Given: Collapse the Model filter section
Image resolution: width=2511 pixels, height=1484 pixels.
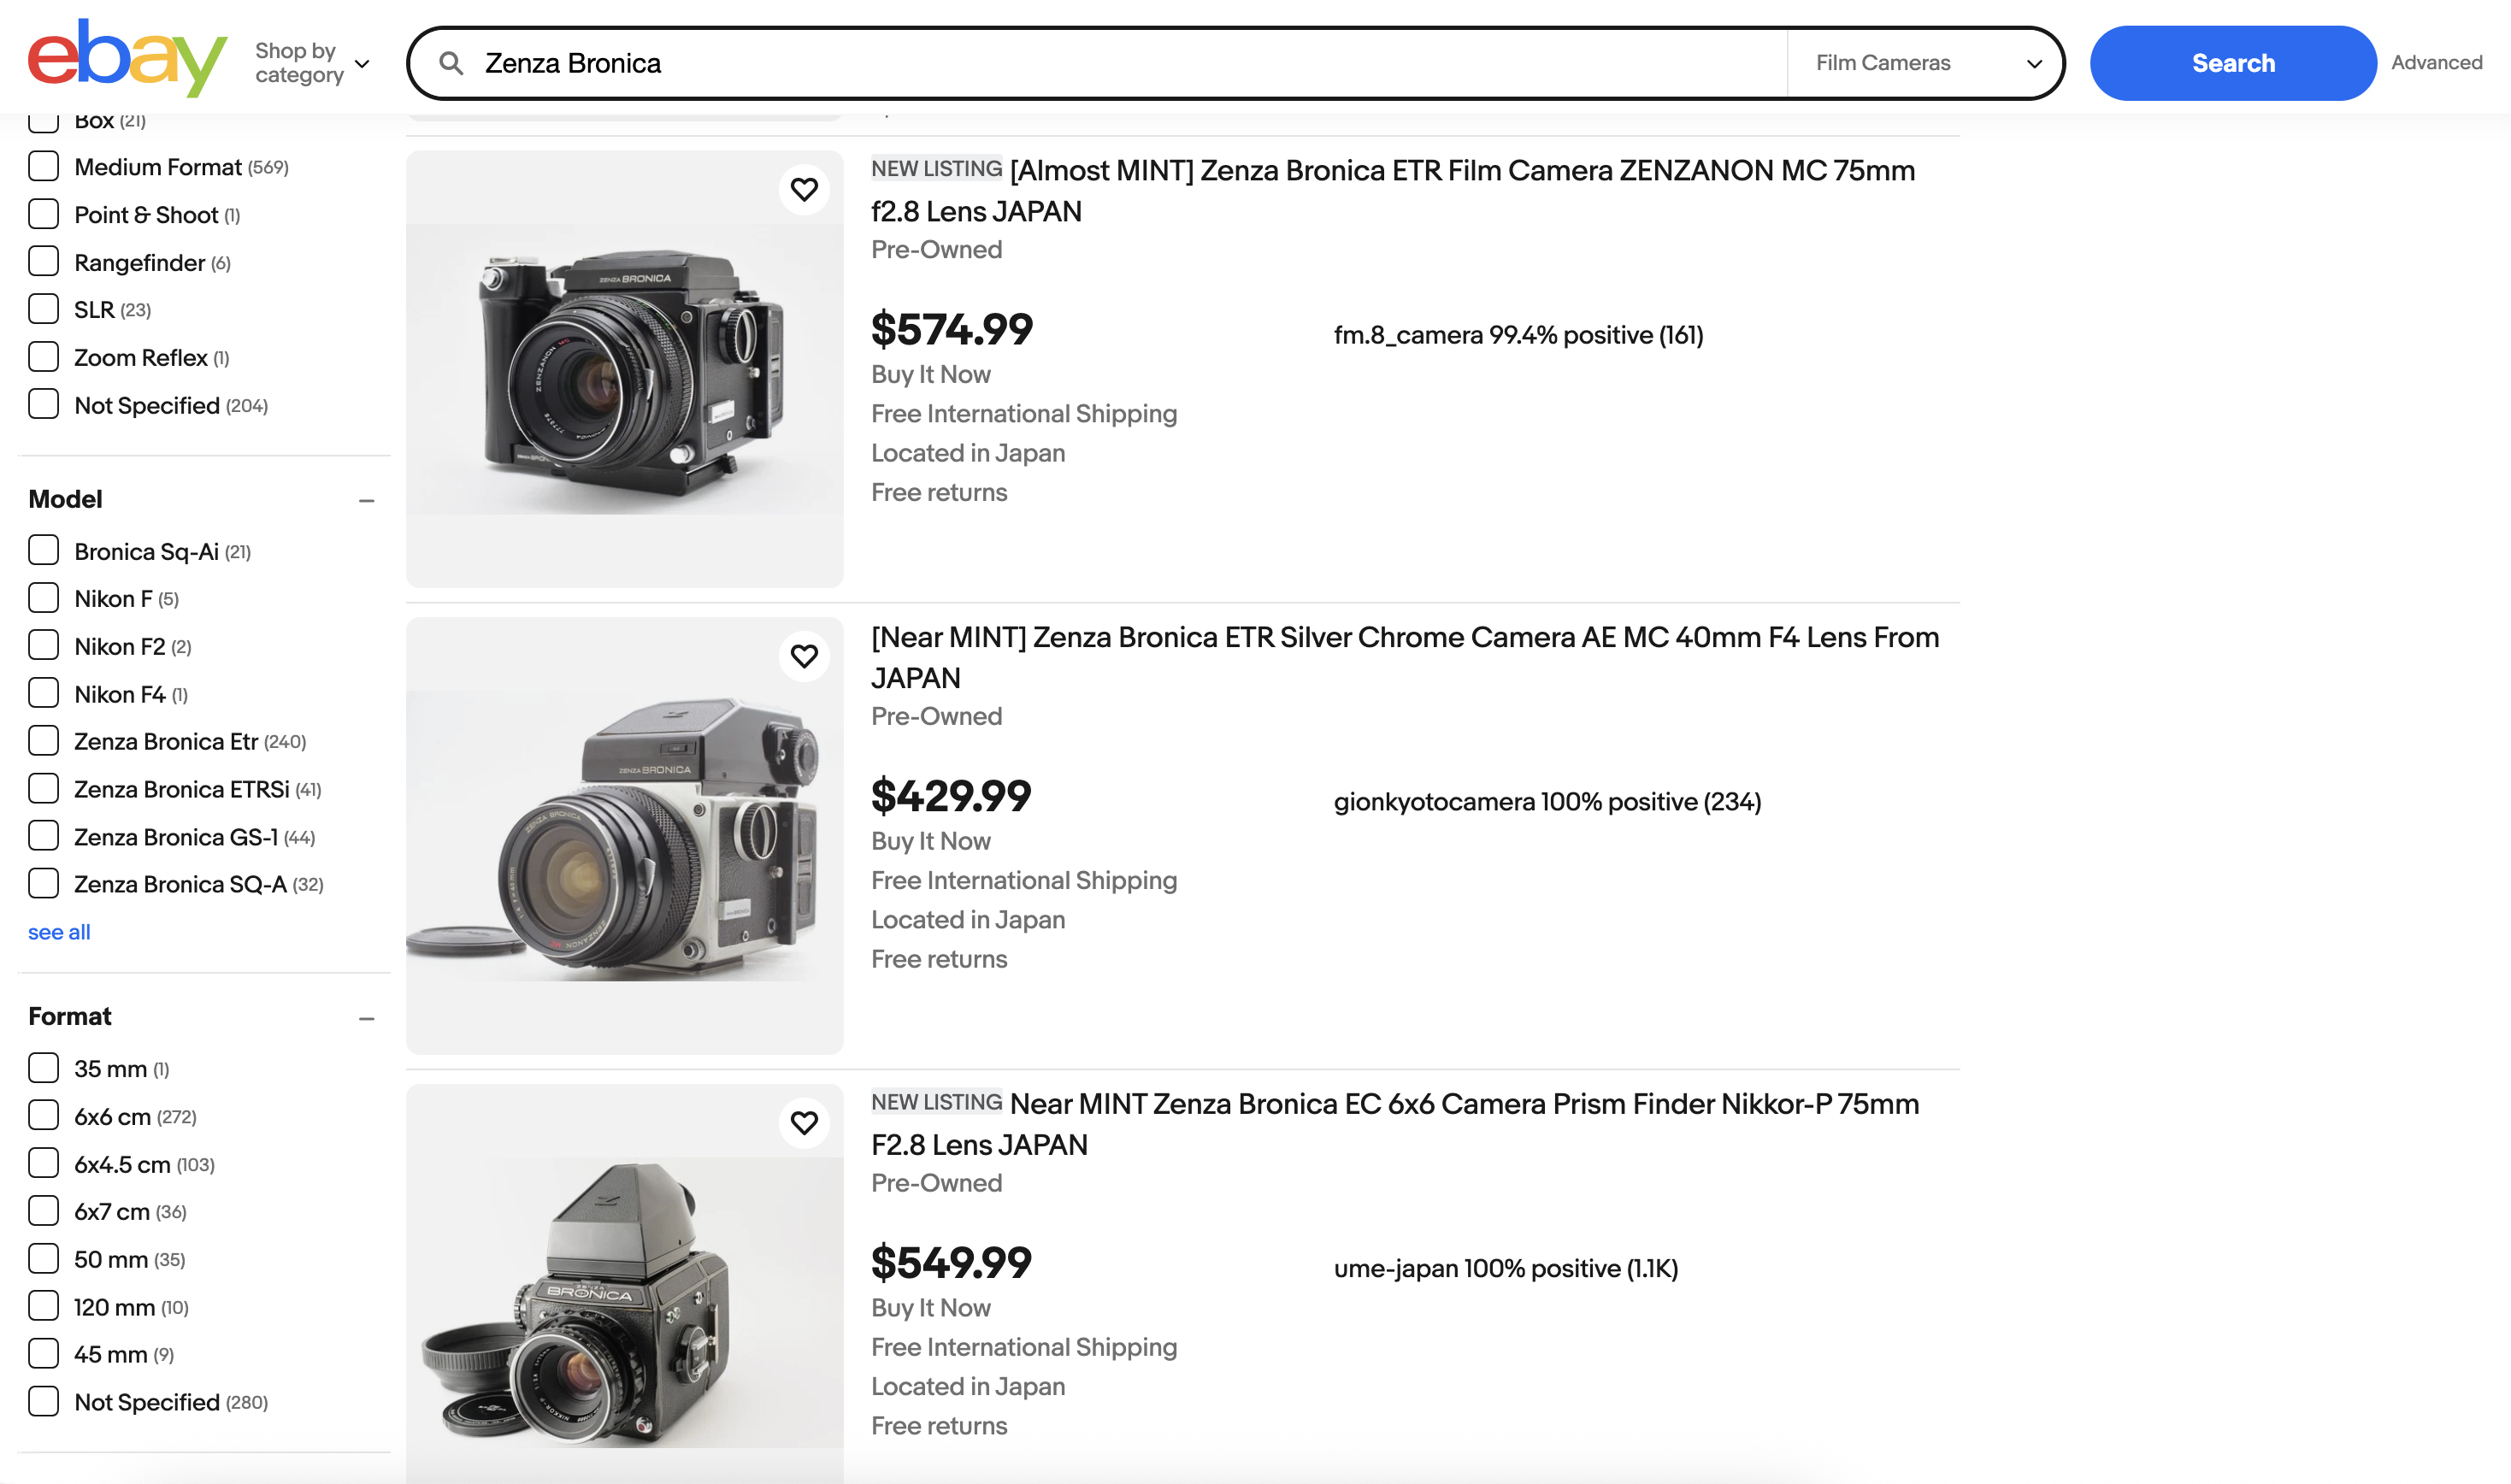Looking at the screenshot, I should (367, 499).
